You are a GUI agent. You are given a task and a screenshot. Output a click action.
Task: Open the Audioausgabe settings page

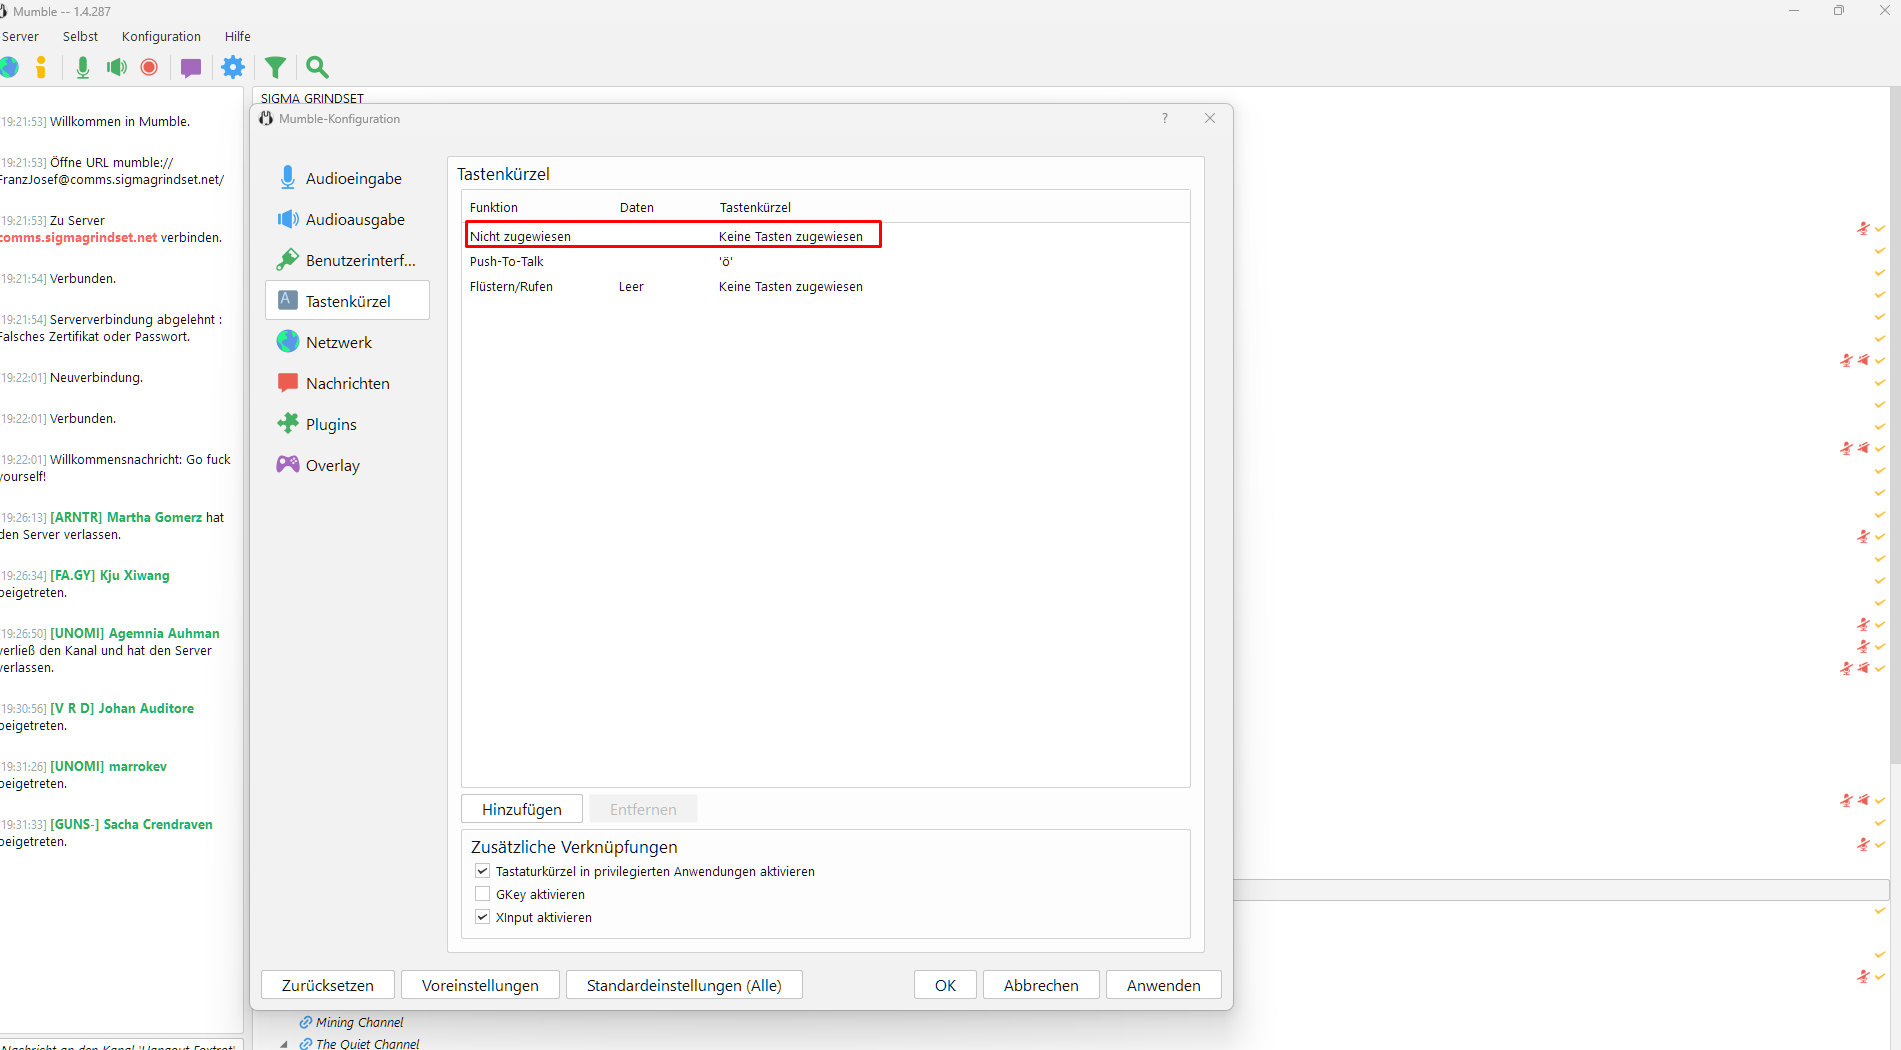[347, 219]
